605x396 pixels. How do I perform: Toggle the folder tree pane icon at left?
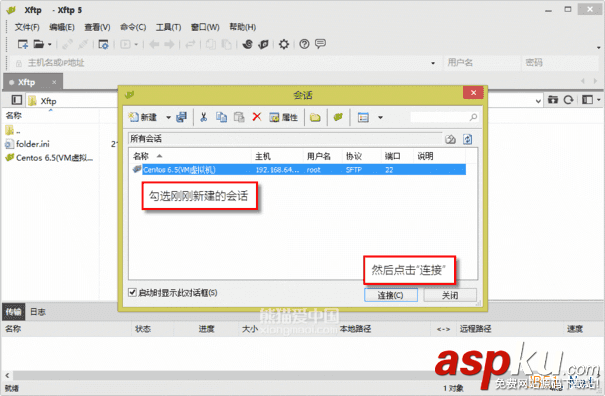click(x=17, y=100)
